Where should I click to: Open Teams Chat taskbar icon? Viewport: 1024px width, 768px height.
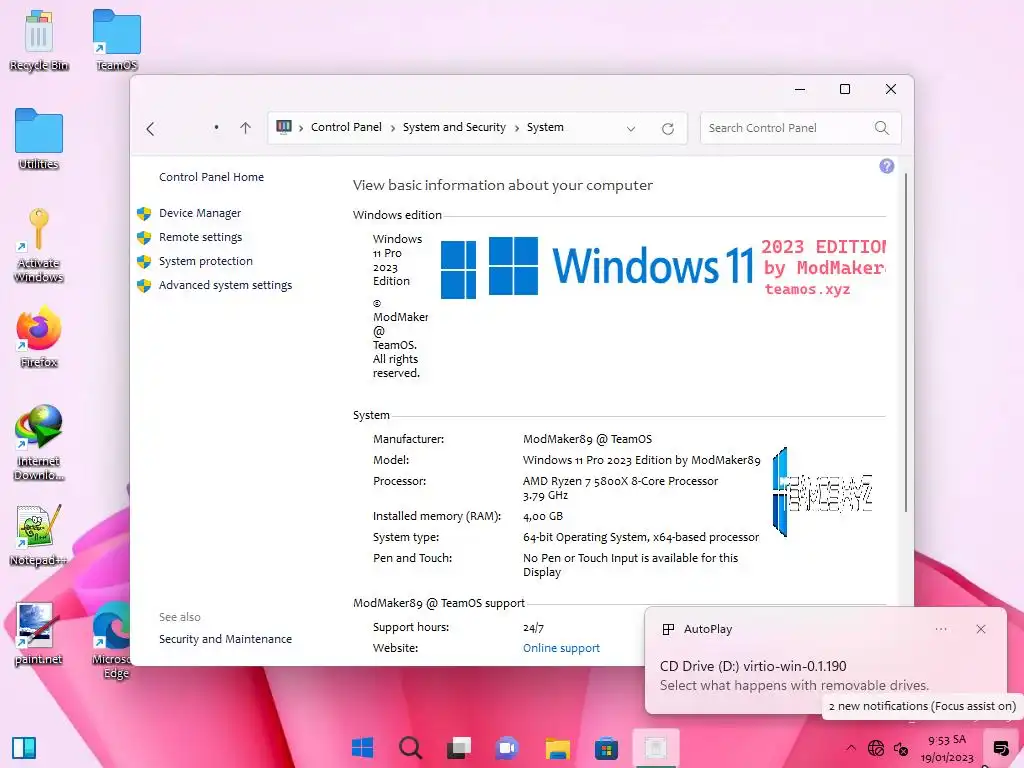click(x=507, y=748)
